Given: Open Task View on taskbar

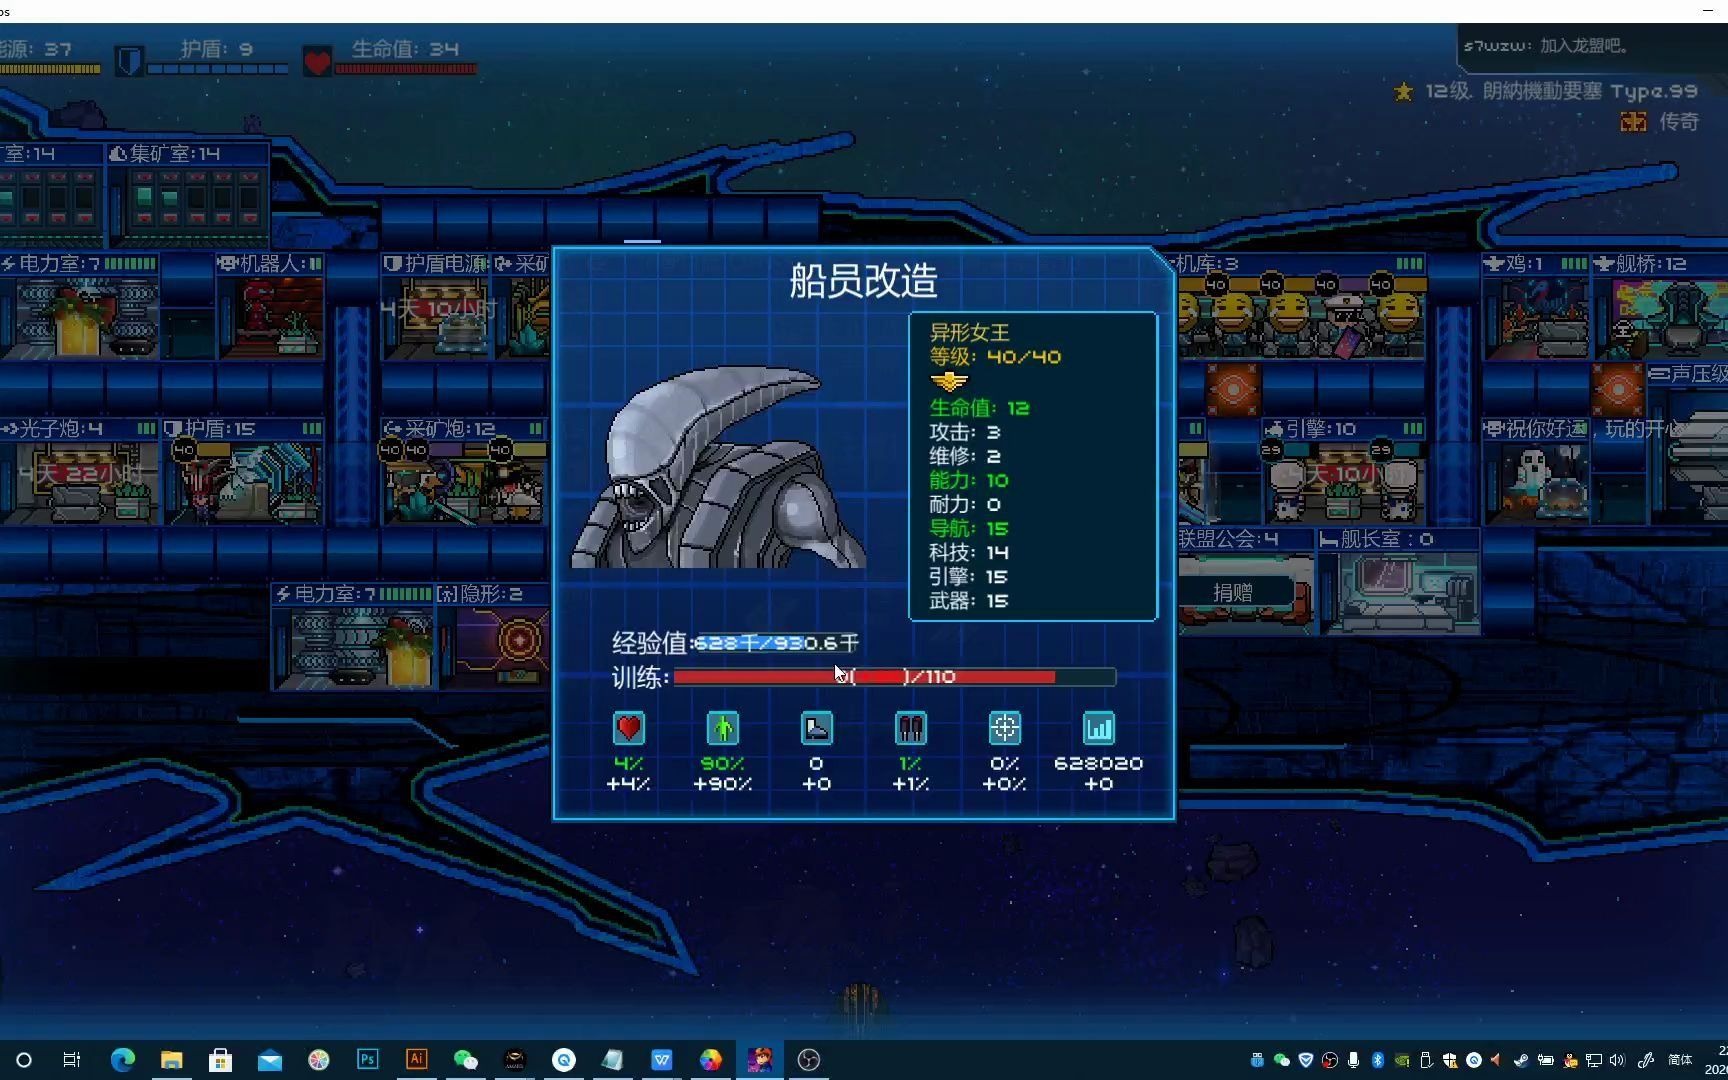Looking at the screenshot, I should click(x=71, y=1060).
